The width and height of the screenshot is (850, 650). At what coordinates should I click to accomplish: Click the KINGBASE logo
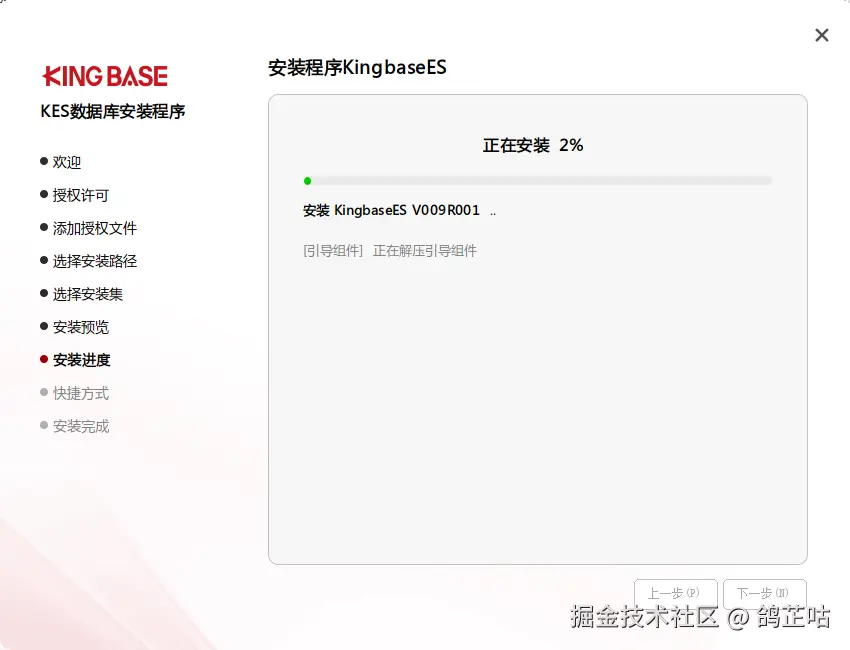[105, 76]
